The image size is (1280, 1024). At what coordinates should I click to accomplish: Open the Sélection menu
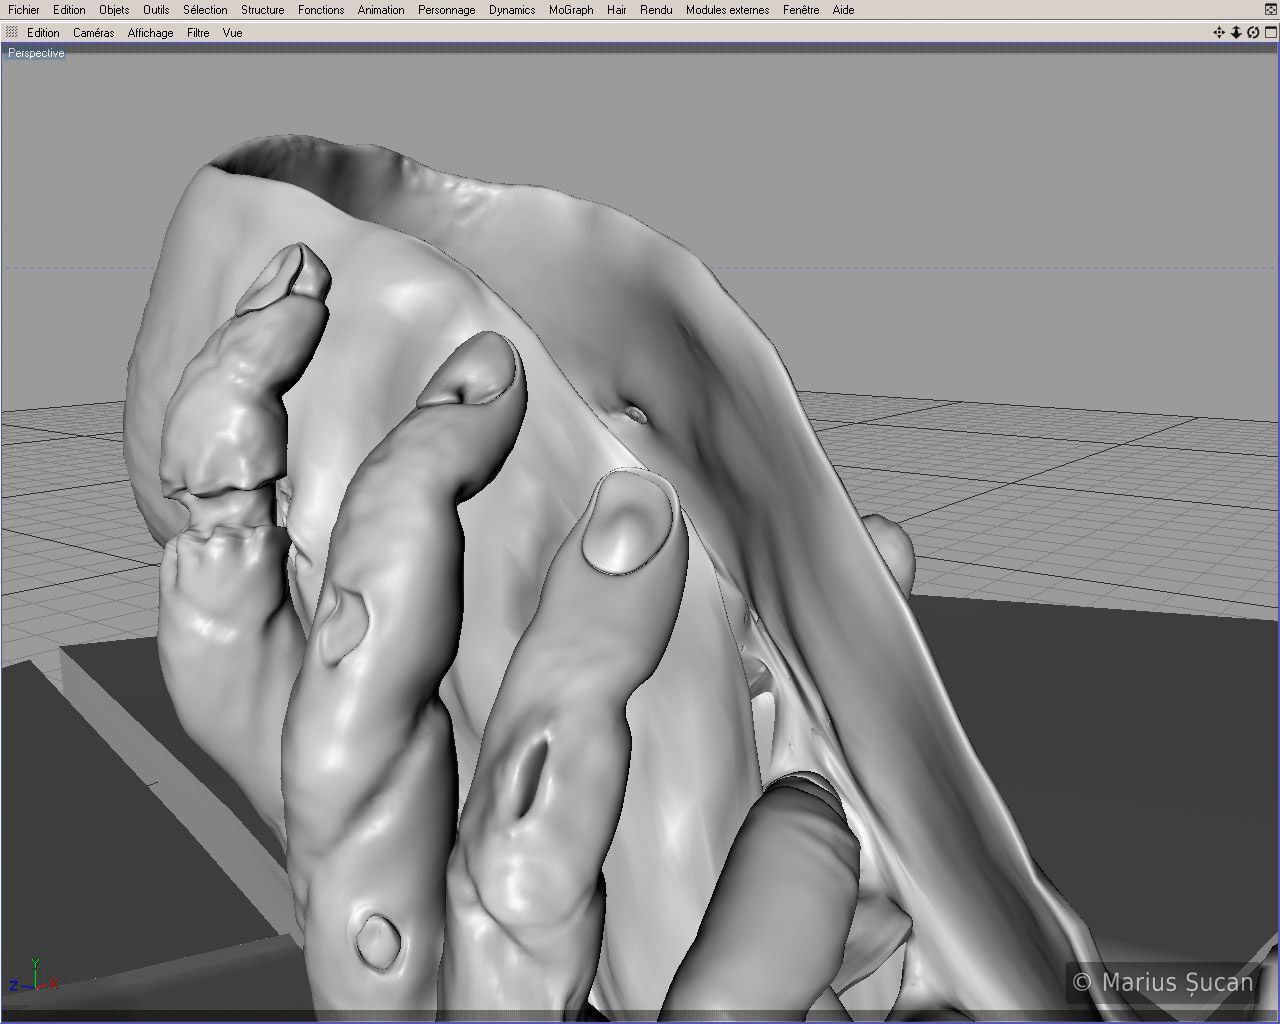pyautogui.click(x=205, y=10)
